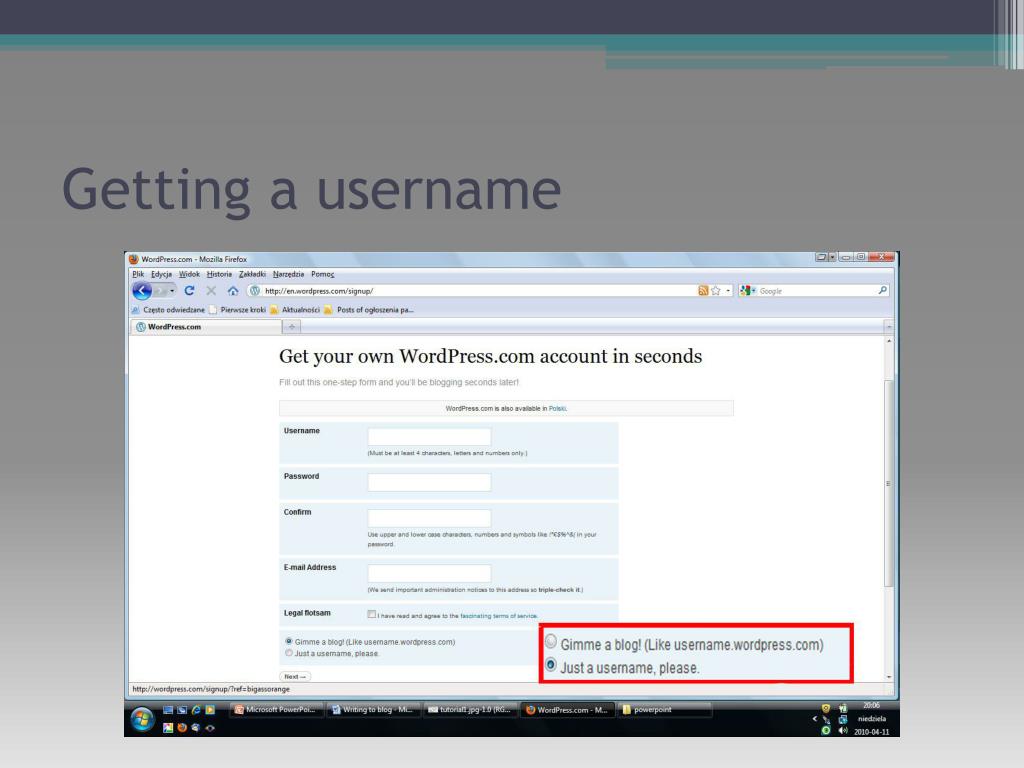
Task: Click the Next button on signup form
Action: point(295,677)
